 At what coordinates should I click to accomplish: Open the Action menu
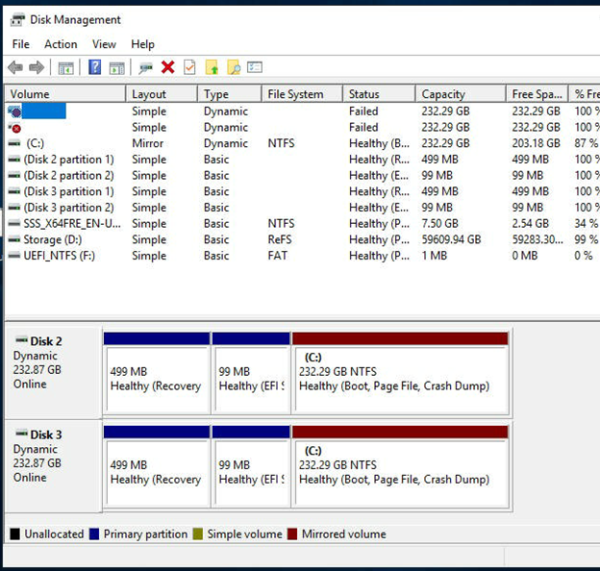point(60,44)
